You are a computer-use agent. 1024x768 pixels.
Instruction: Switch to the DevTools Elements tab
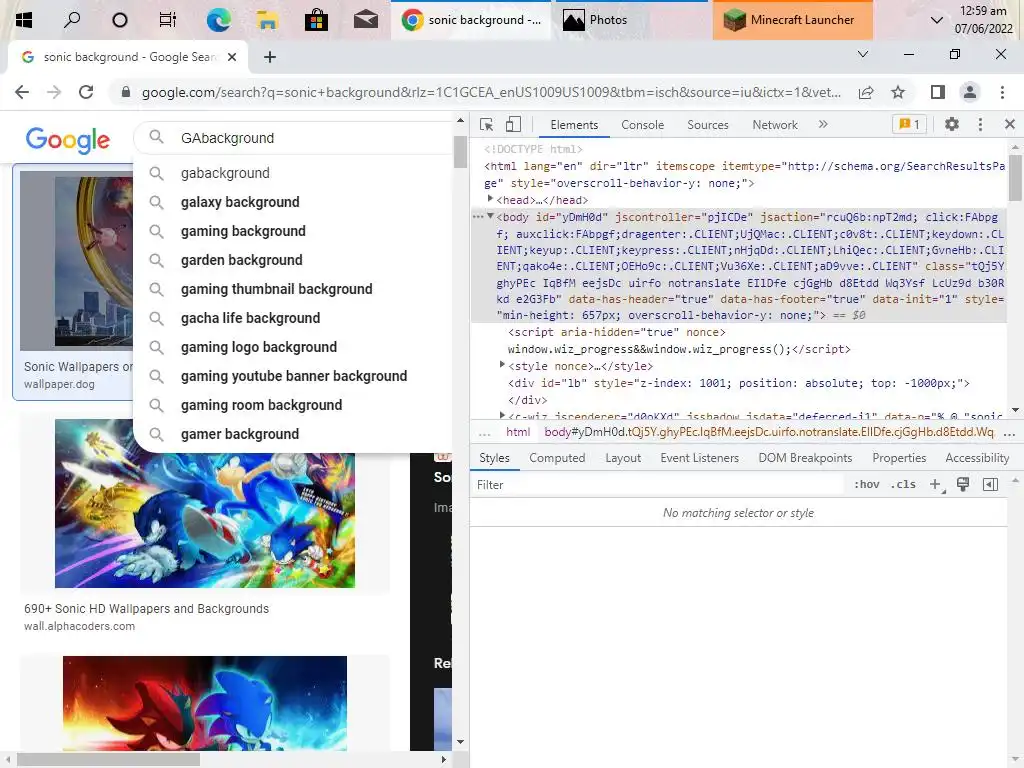tap(574, 125)
